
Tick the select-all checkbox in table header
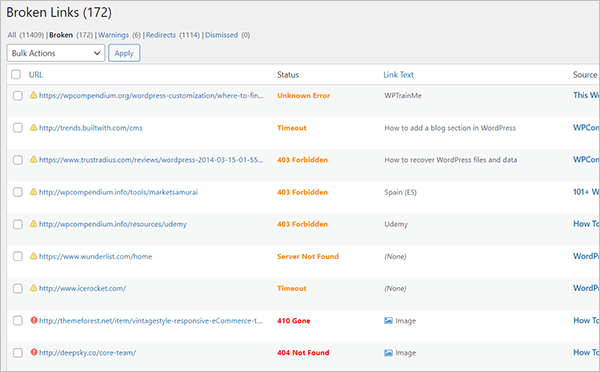coord(16,74)
